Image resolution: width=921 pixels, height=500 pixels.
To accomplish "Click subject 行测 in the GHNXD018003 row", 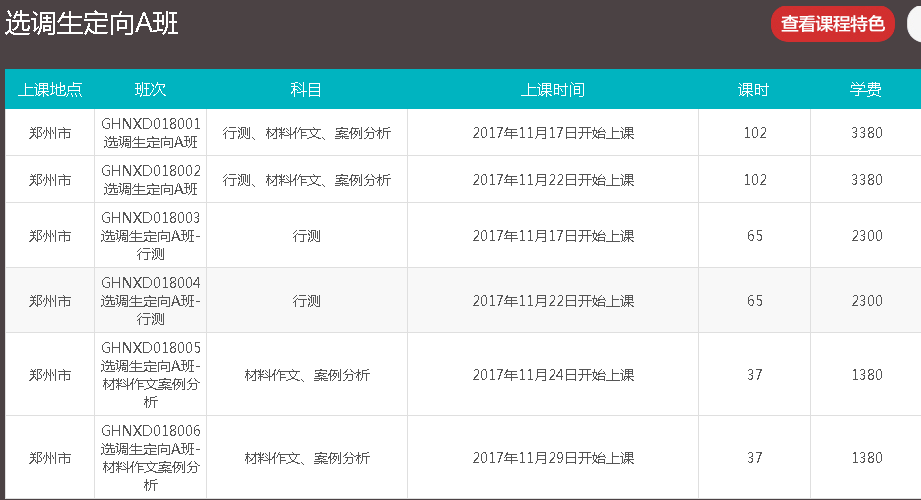I will [x=307, y=236].
